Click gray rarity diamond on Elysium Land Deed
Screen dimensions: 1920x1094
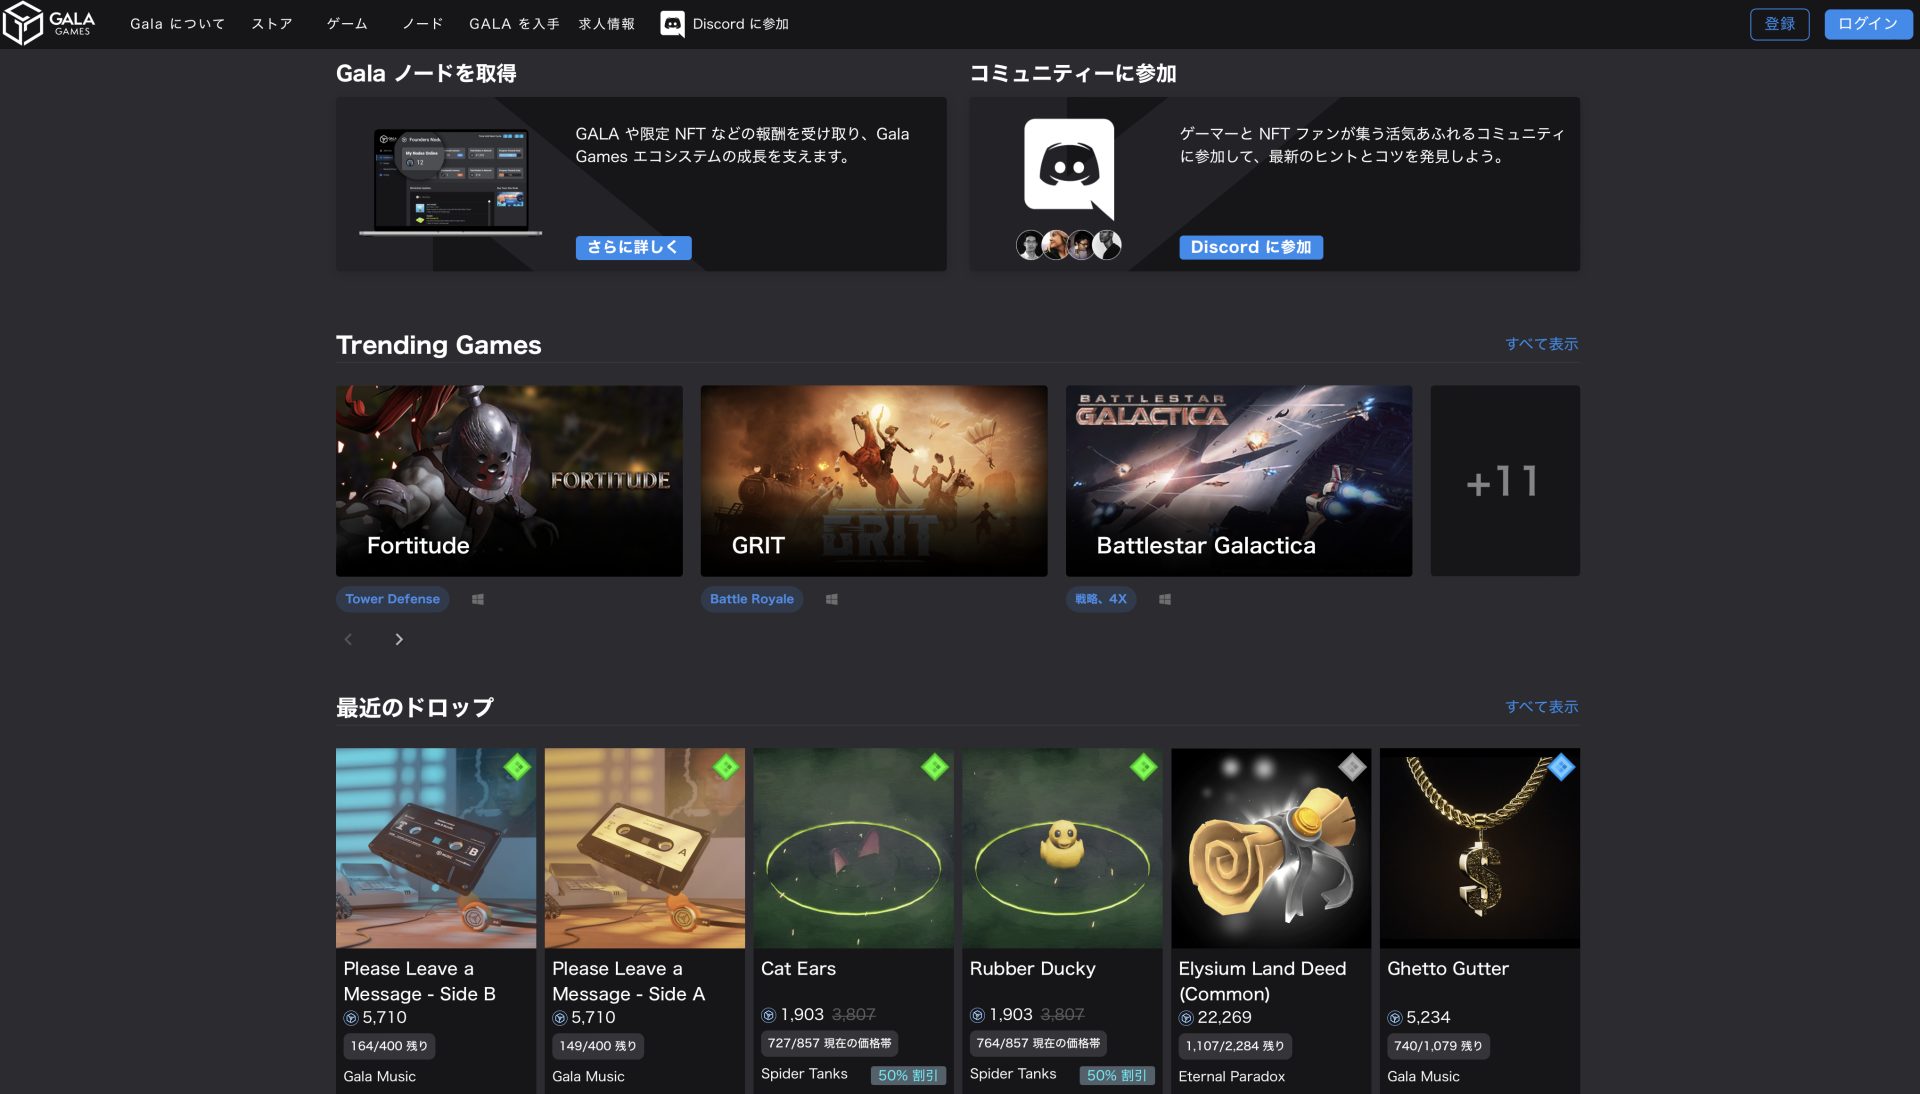pos(1352,767)
